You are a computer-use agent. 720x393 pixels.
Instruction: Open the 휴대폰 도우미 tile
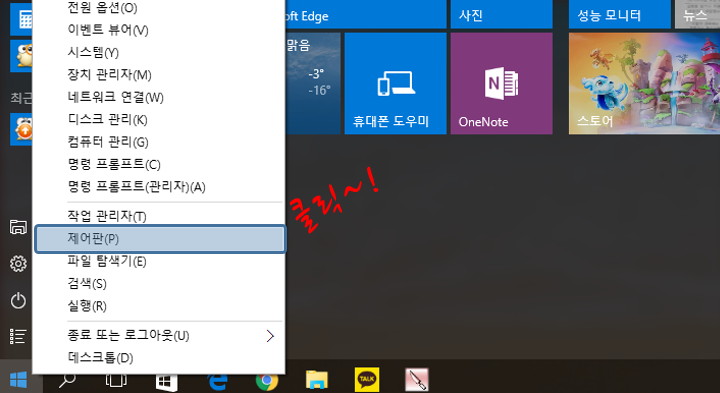click(x=395, y=84)
